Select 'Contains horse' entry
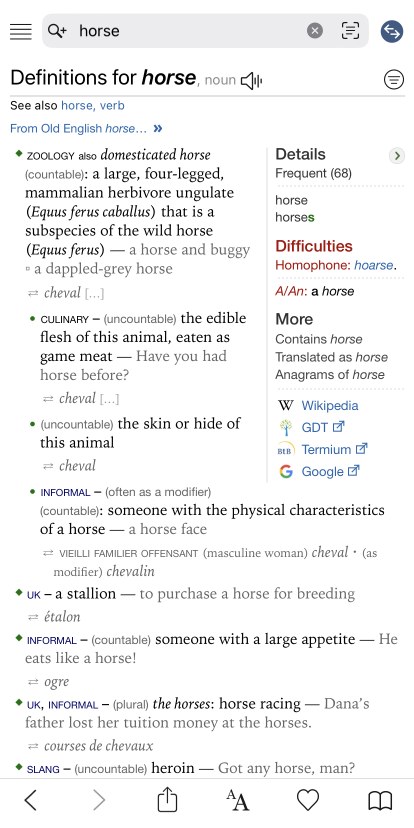 tap(319, 339)
